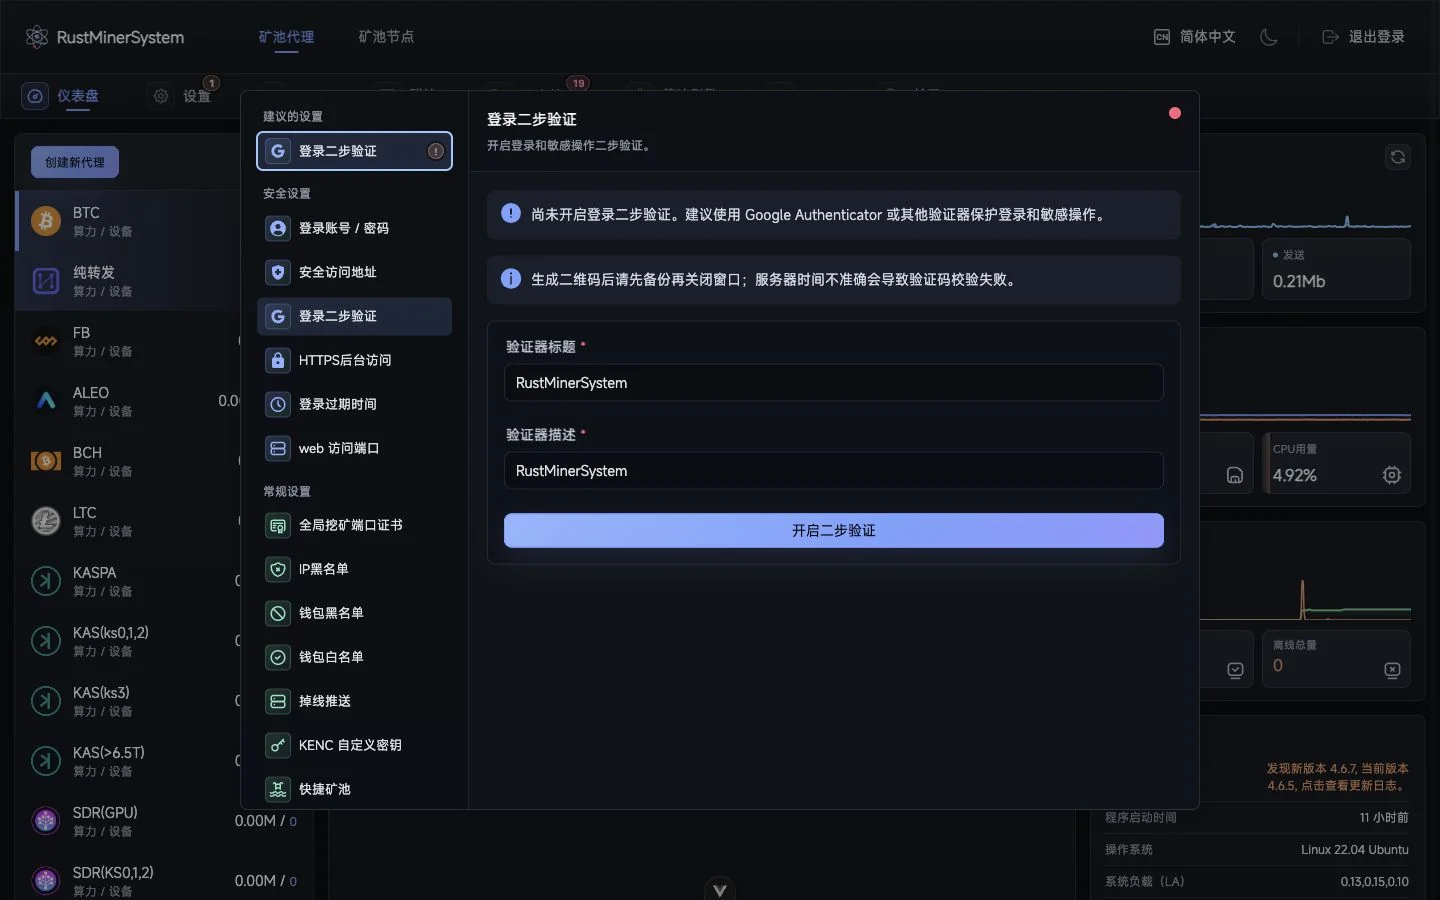Select the KAS(>6.5T) coin icon
The width and height of the screenshot is (1440, 900).
(x=46, y=761)
